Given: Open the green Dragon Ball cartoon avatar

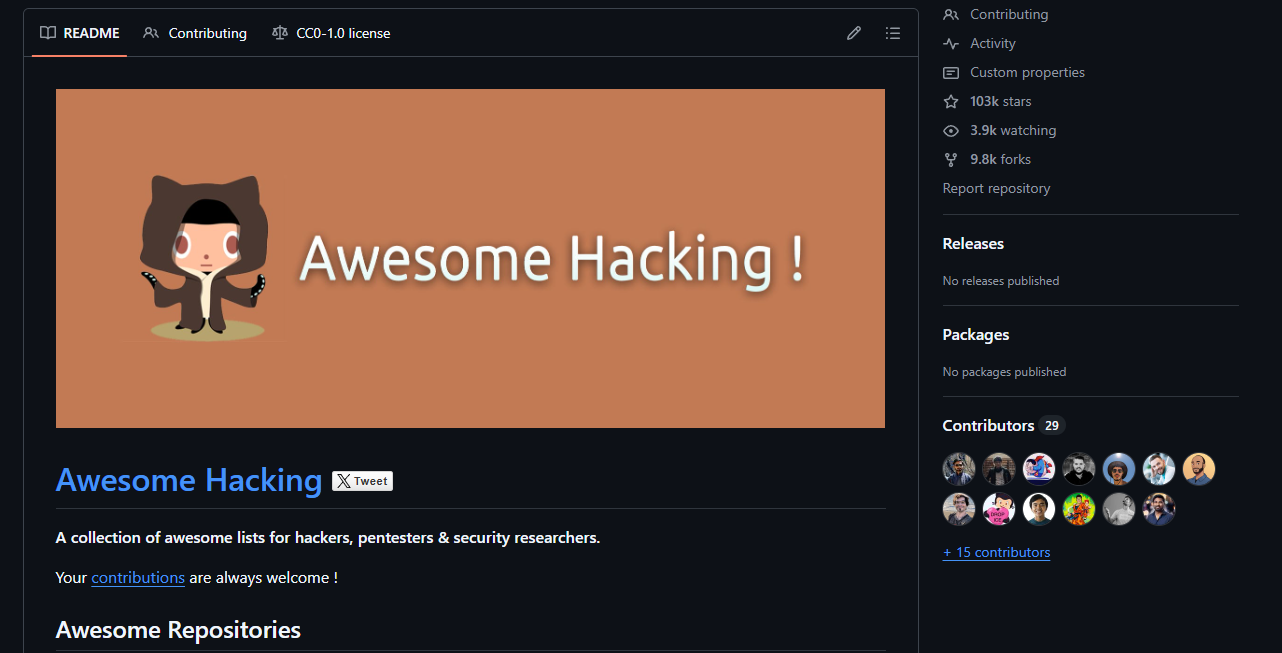Looking at the screenshot, I should click(x=1079, y=509).
